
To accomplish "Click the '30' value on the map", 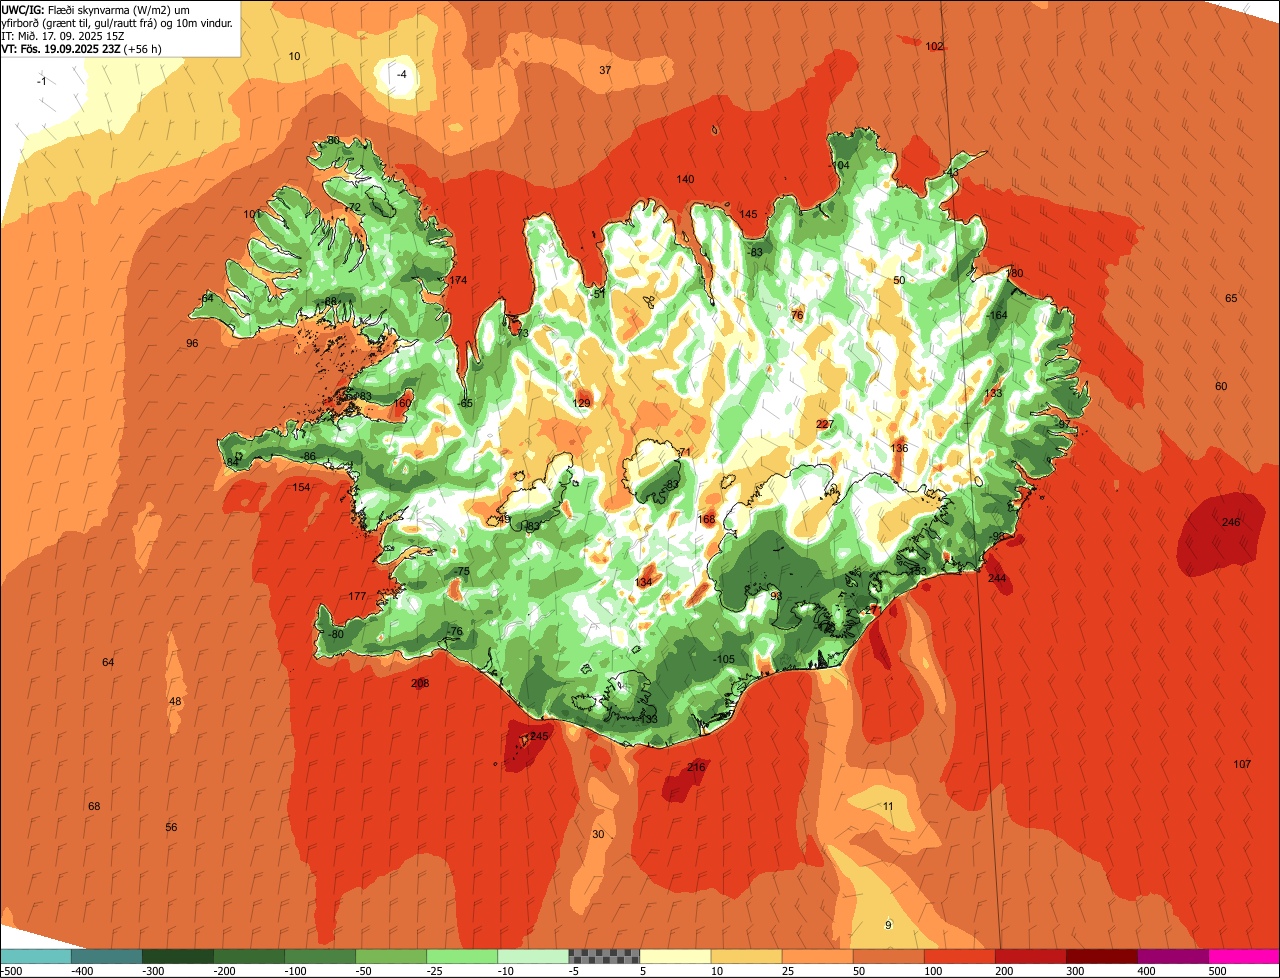I will [x=598, y=834].
